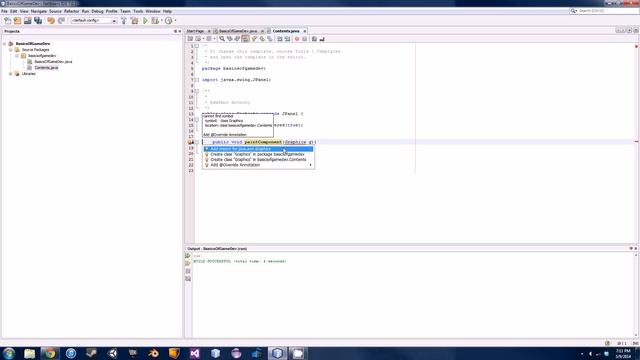Click the Undo toolbar icon
The height and width of the screenshot is (360, 640).
[51, 20]
